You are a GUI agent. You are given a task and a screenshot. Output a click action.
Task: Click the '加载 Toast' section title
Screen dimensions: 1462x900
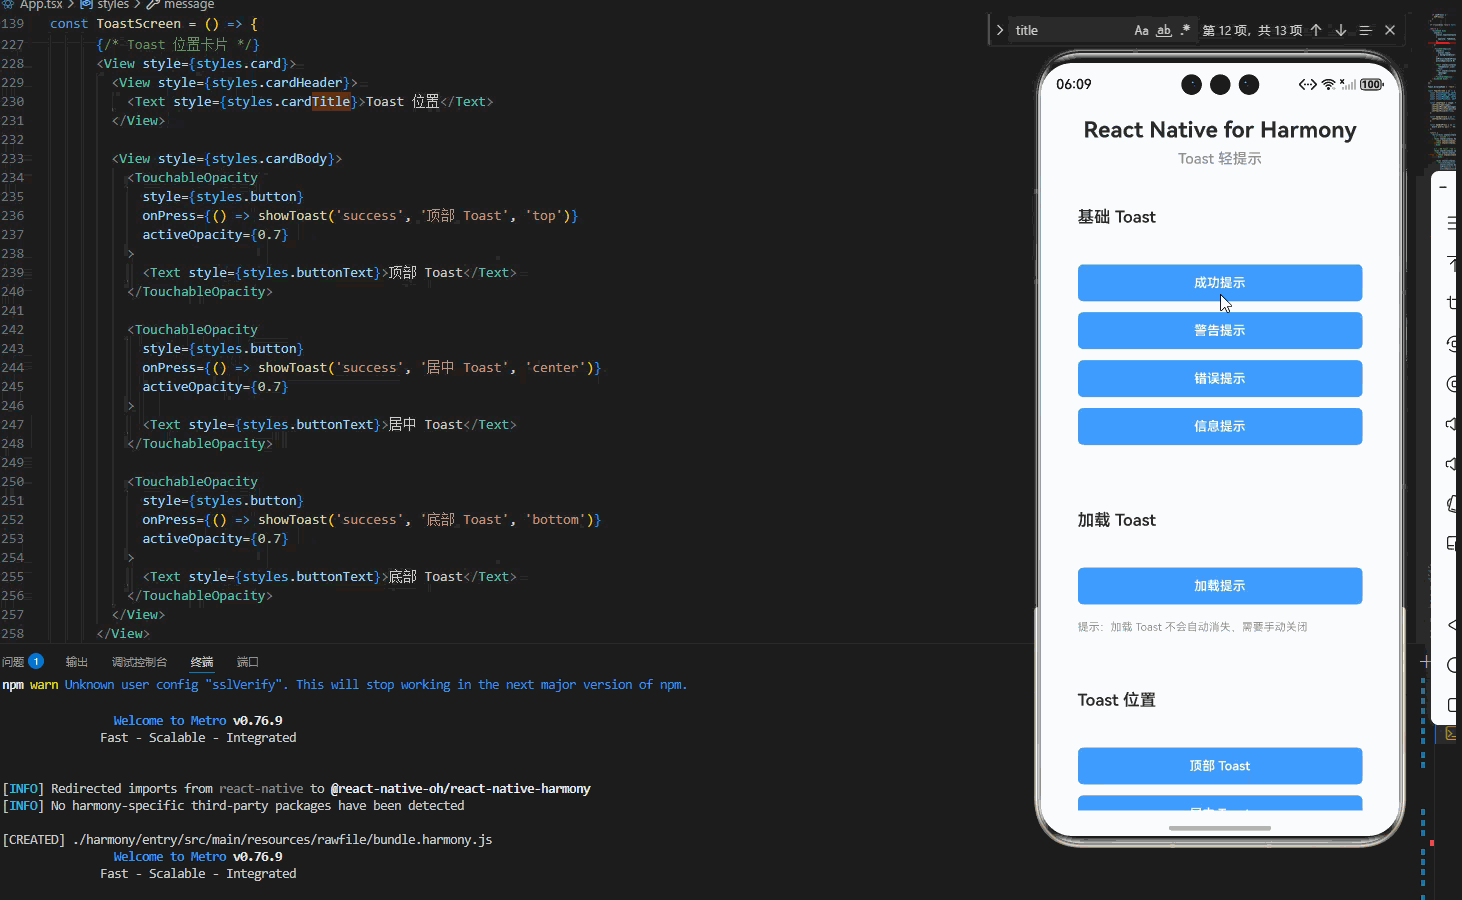pyautogui.click(x=1117, y=520)
